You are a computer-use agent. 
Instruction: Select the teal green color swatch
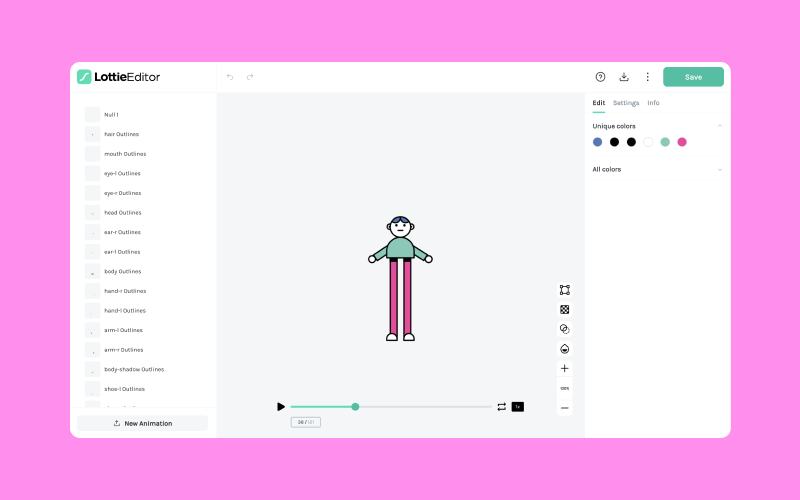(665, 142)
